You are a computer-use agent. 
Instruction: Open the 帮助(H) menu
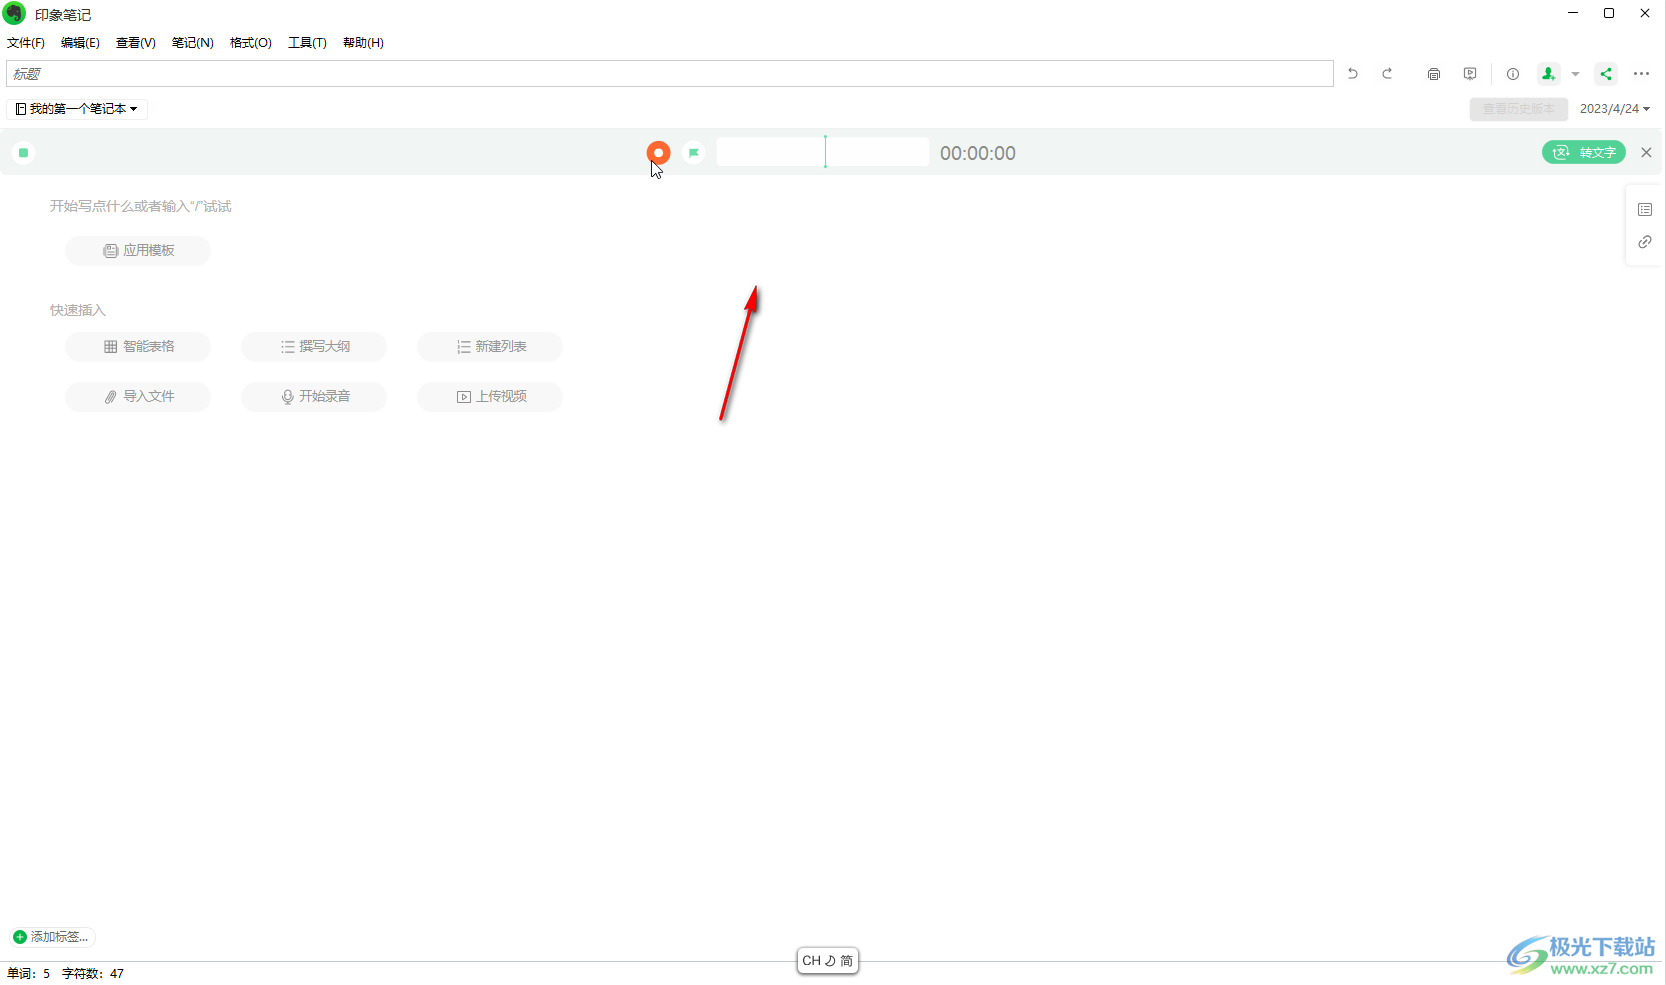(363, 43)
